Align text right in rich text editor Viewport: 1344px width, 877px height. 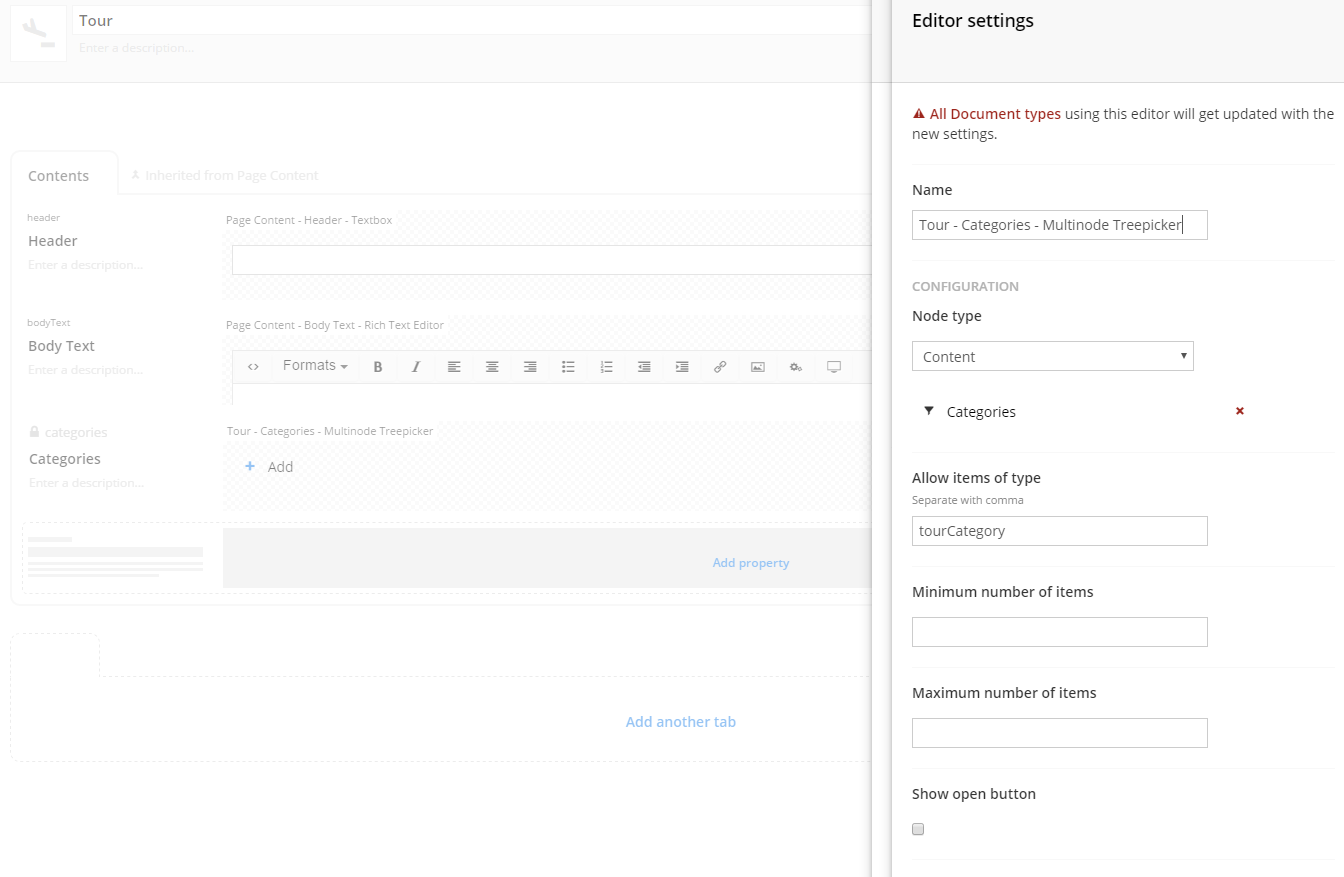[530, 367]
